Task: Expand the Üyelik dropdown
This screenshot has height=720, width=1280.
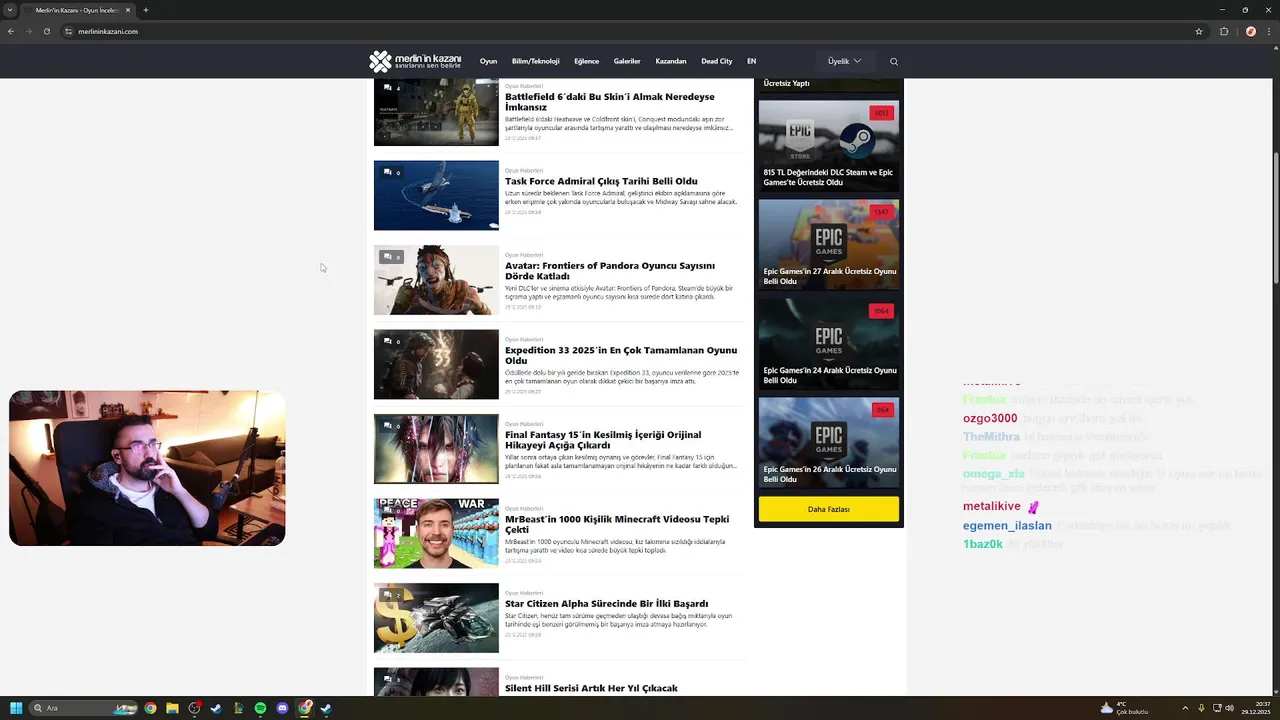Action: [x=845, y=61]
